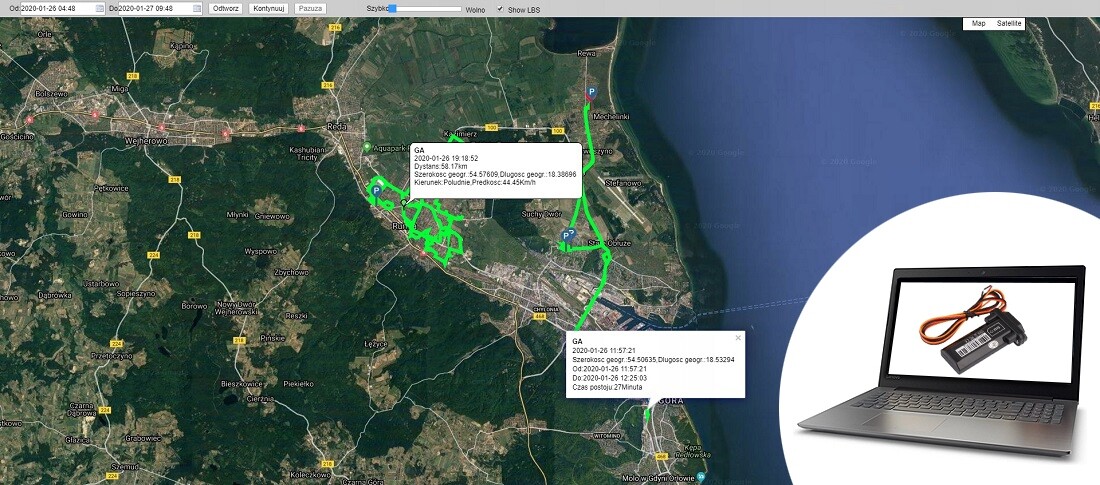Click the parking marker near Mechelinki
This screenshot has height=485, width=1100.
[590, 92]
